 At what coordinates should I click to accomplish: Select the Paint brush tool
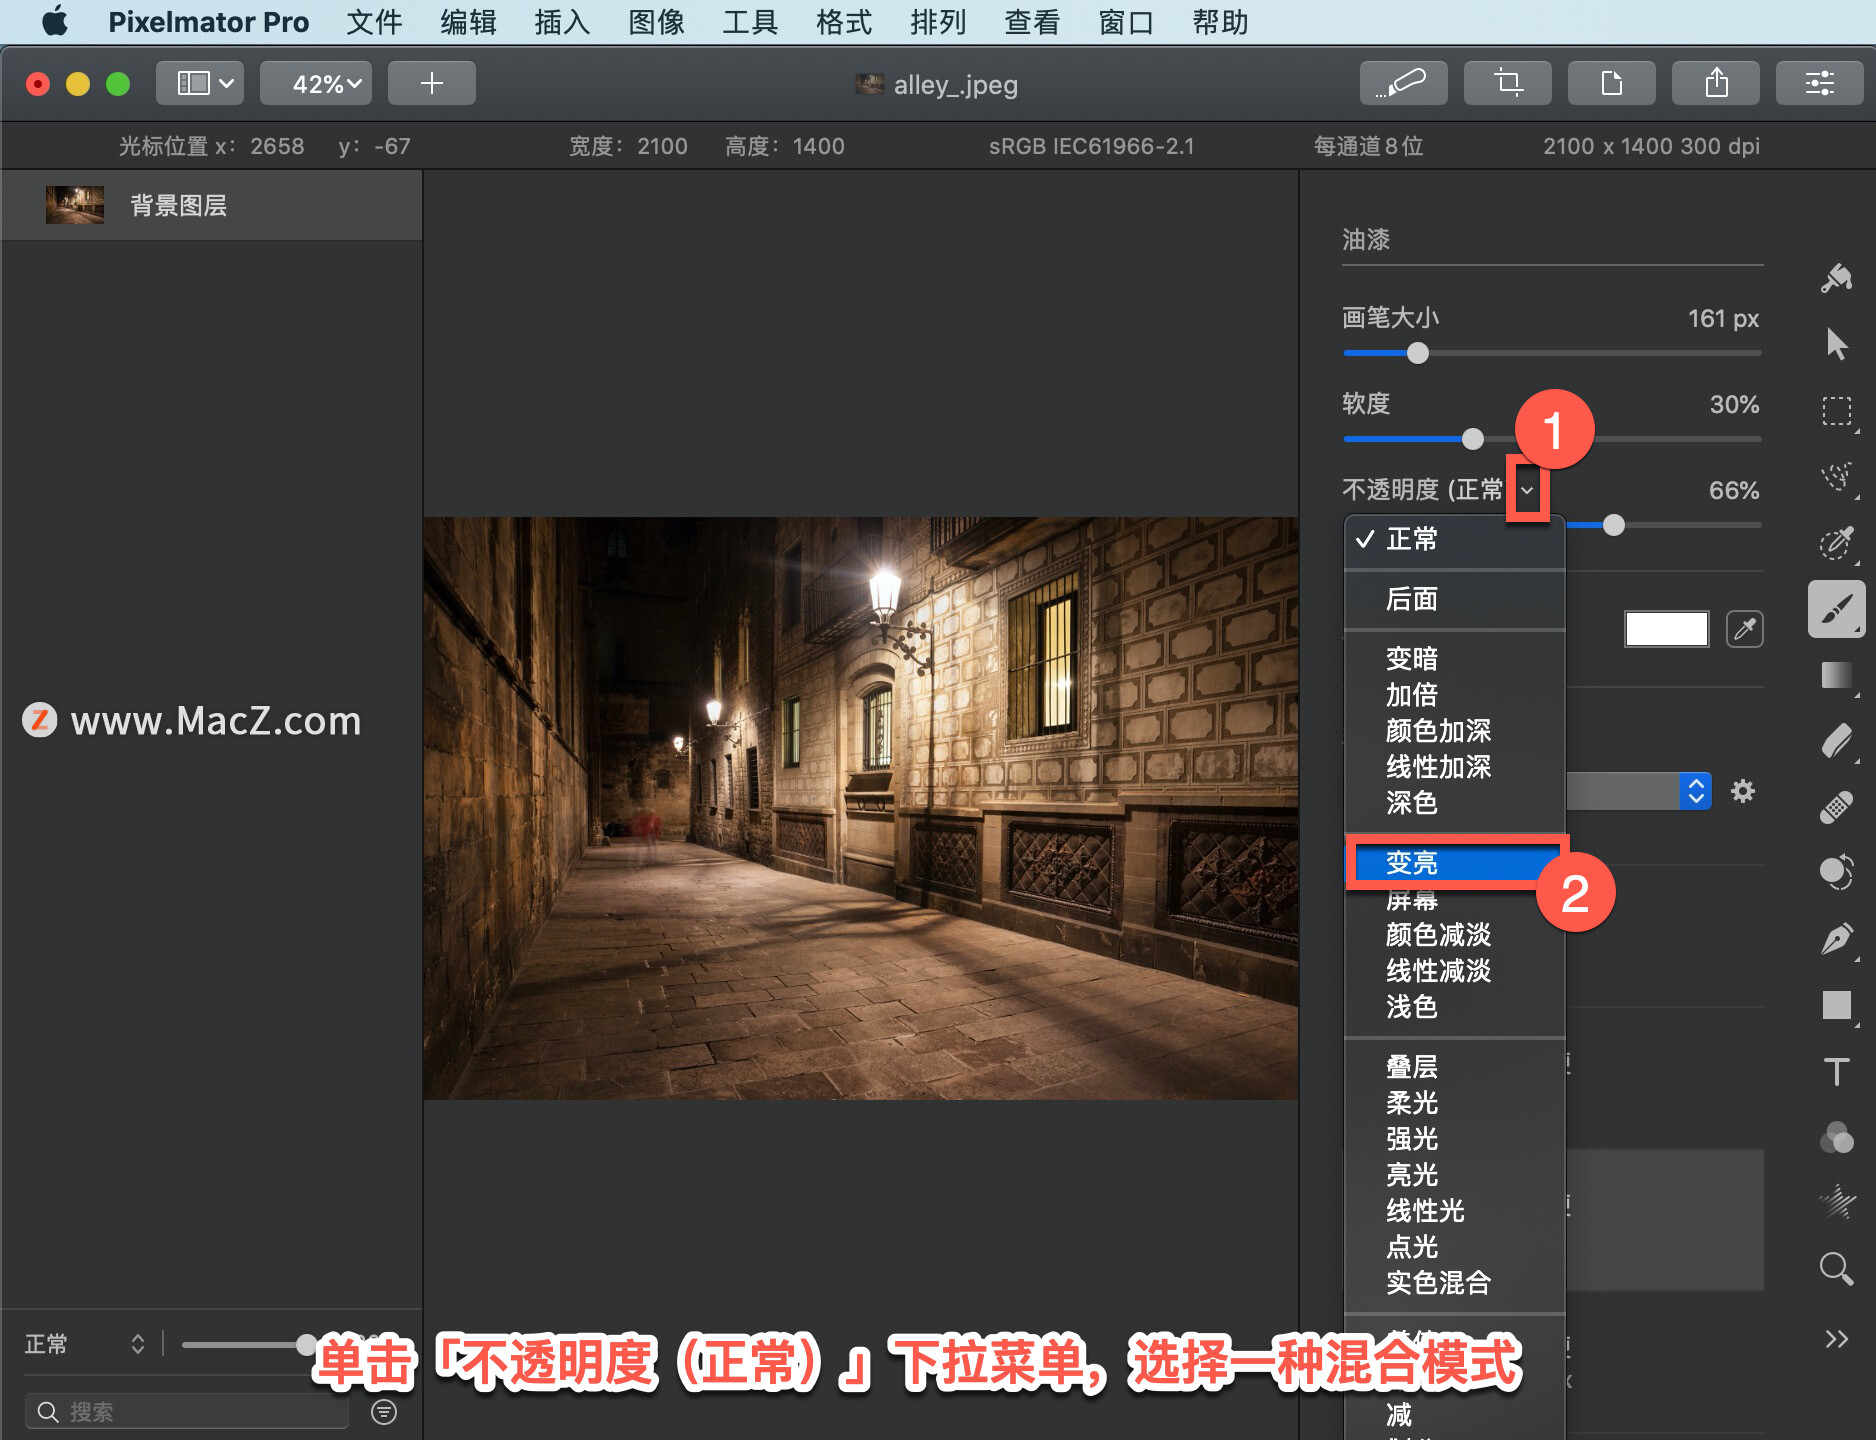[1836, 609]
